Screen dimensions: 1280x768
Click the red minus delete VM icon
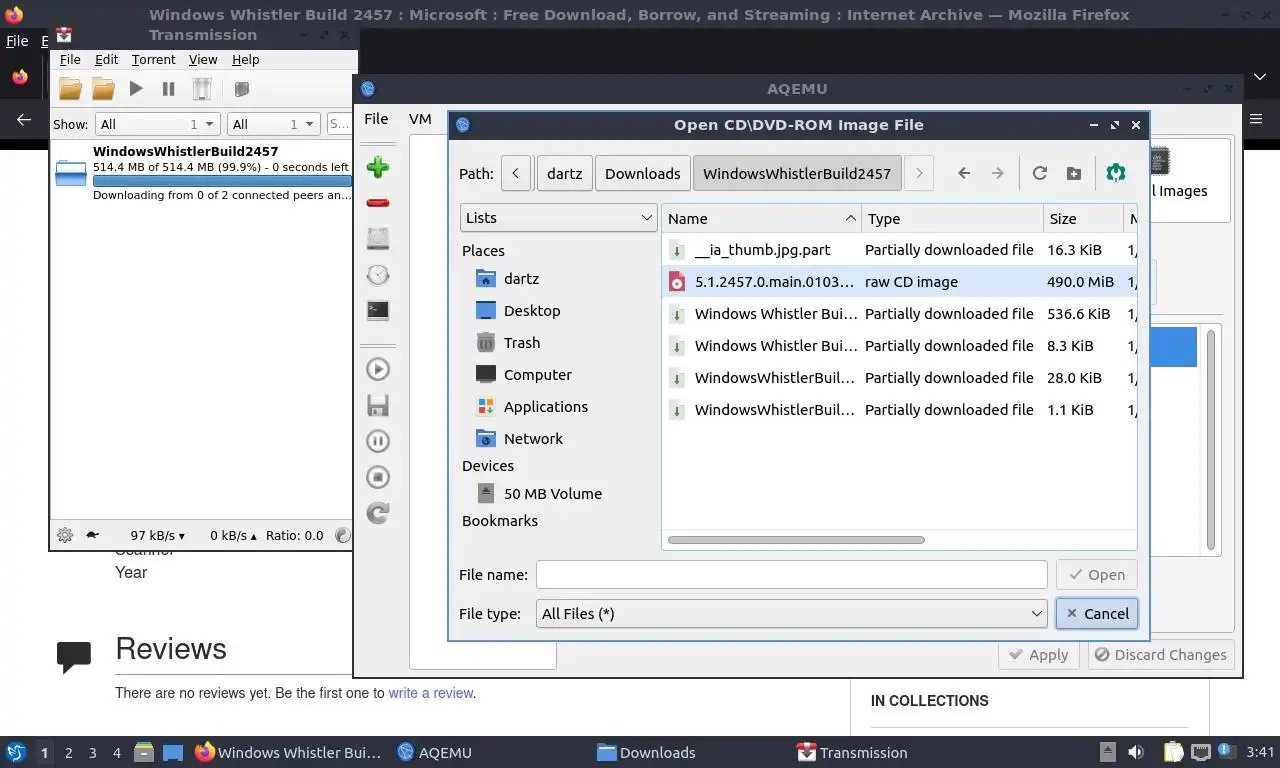pos(378,203)
